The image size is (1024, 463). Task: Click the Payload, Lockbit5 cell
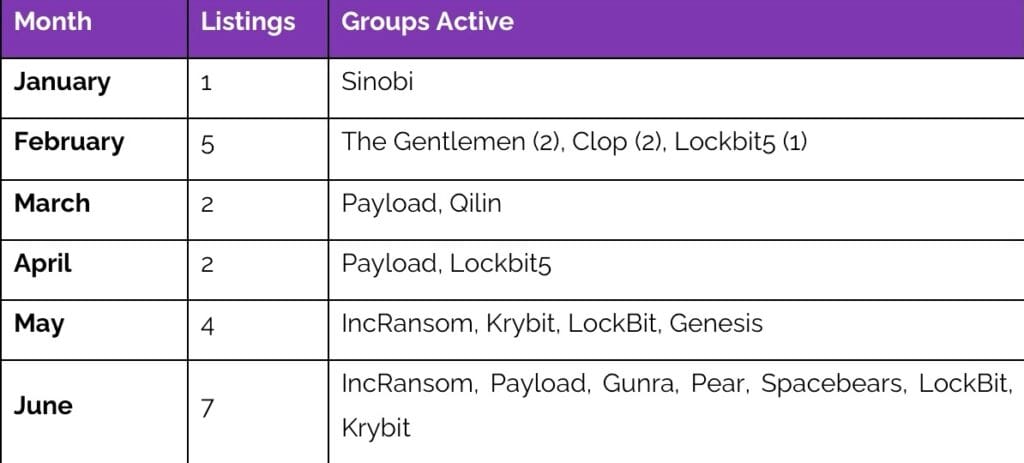pos(446,264)
